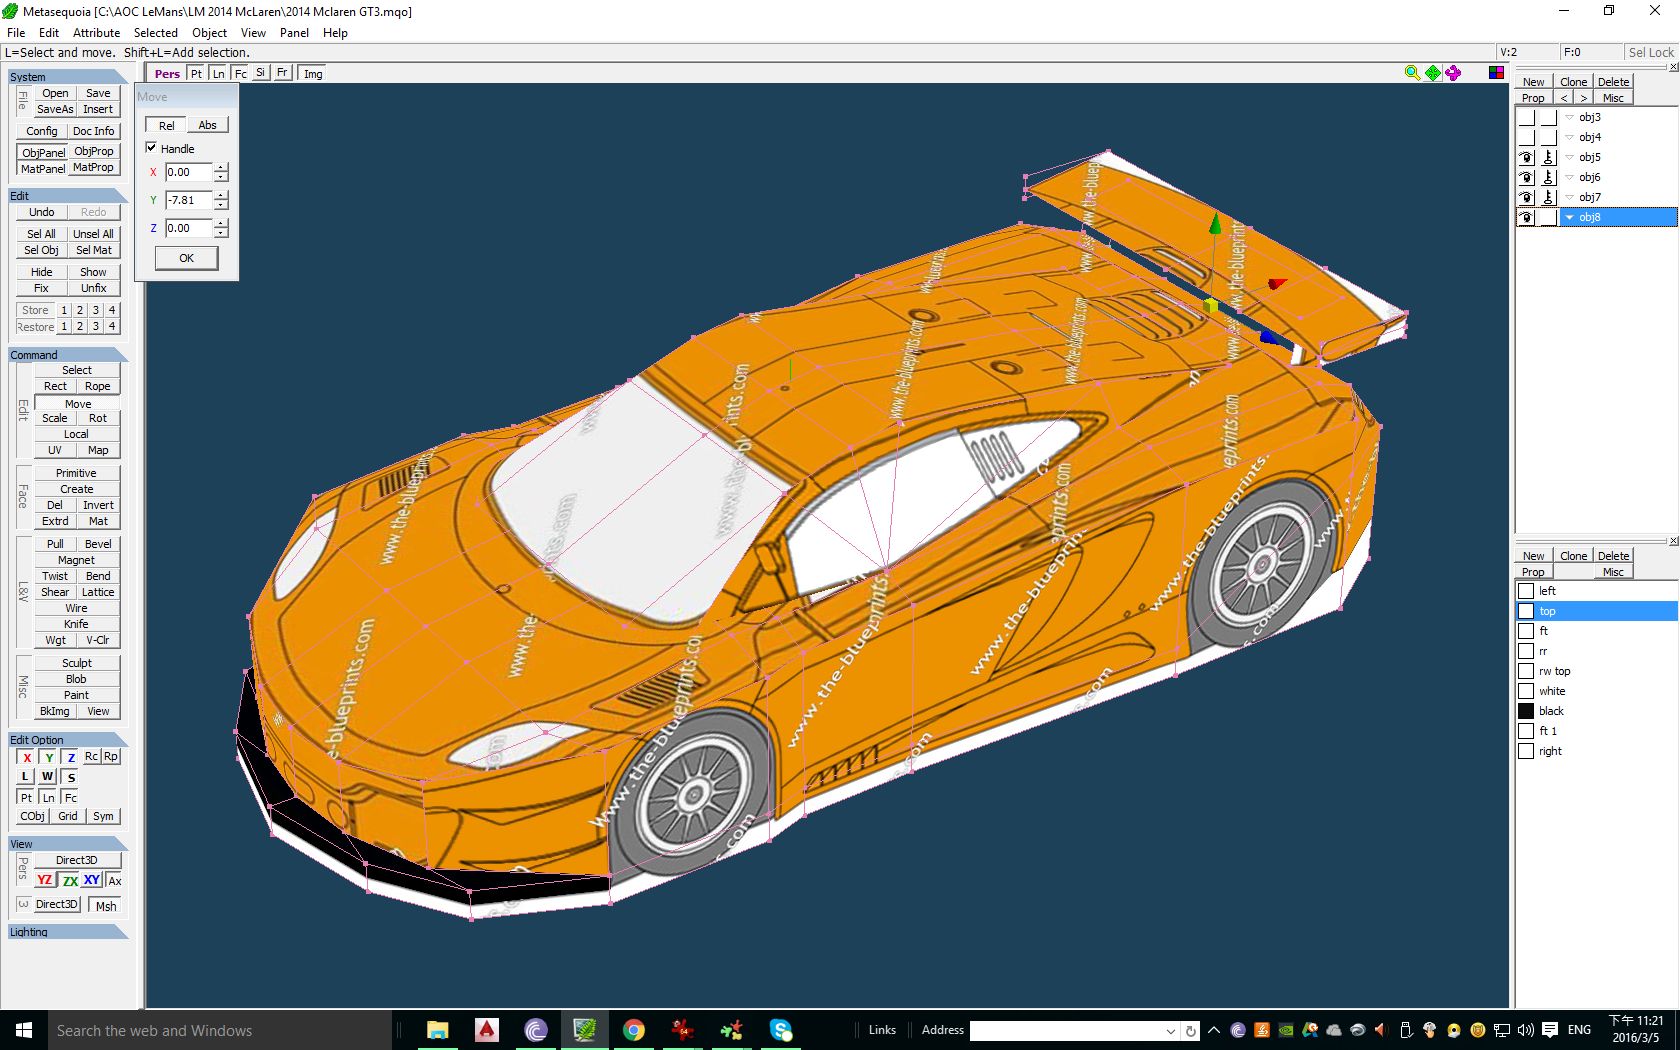
Task: Unlock obj5 via its key icon
Action: [1548, 157]
